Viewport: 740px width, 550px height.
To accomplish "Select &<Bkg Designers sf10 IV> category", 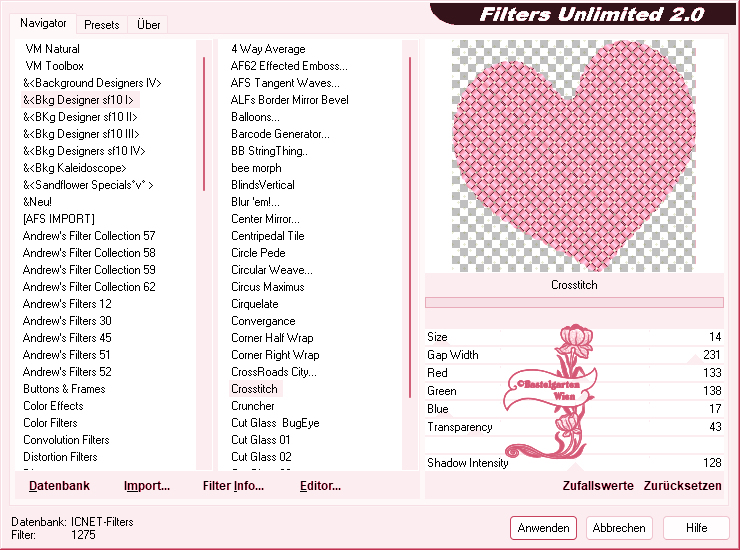I will tap(84, 151).
